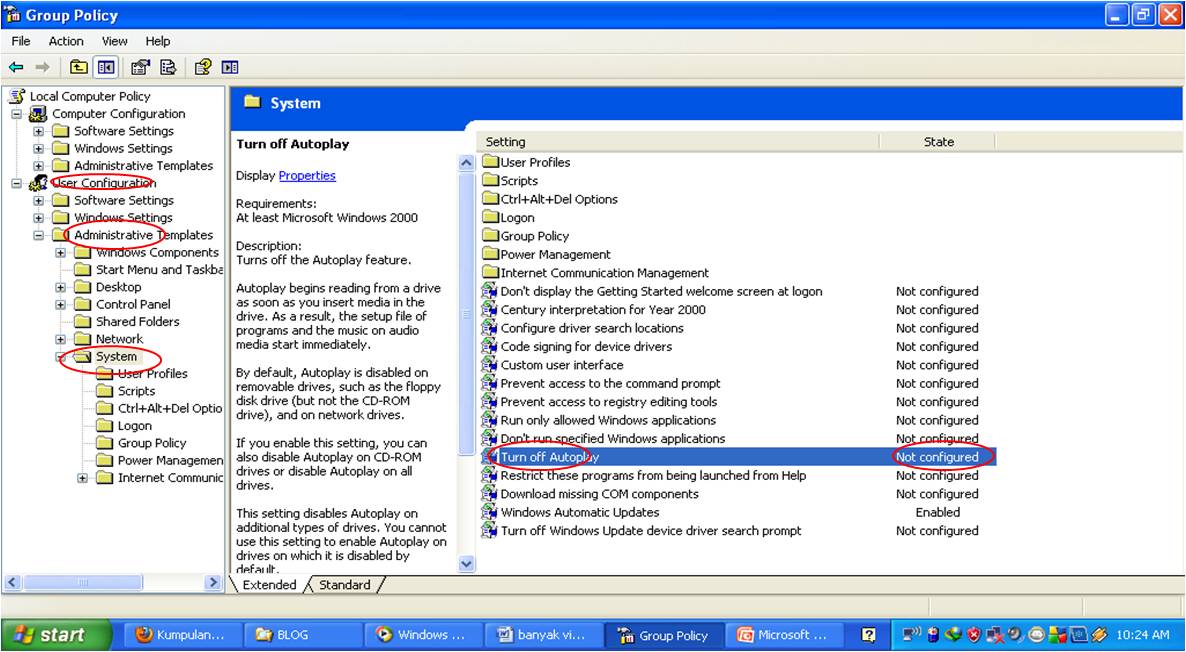Image resolution: width=1186 pixels, height=652 pixels.
Task: Open the Action menu
Action: [x=66, y=41]
